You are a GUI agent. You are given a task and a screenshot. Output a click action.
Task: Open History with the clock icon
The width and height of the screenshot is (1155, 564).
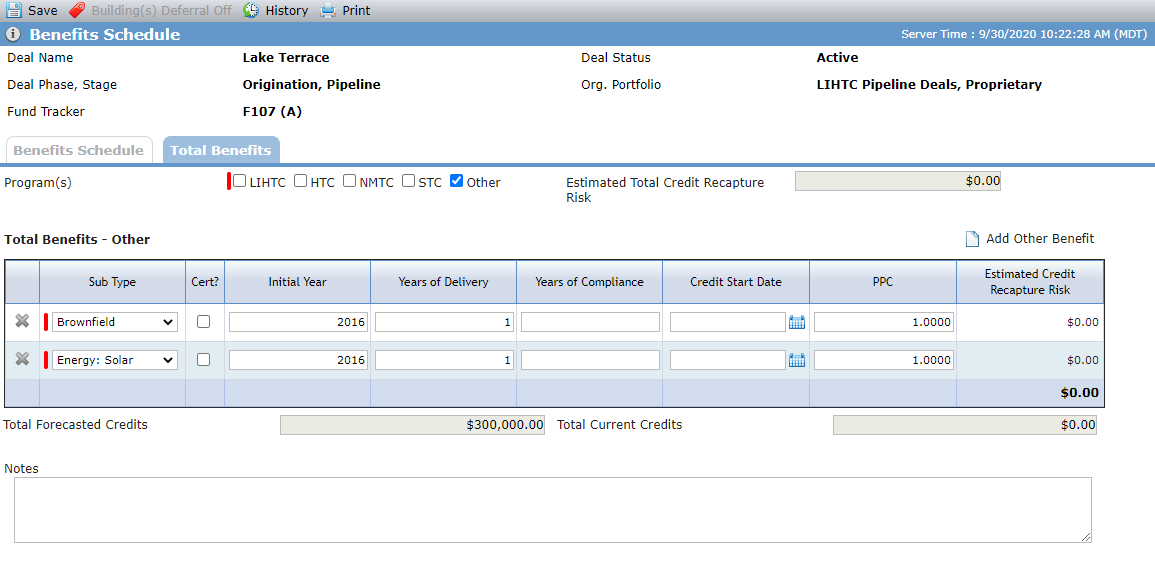(x=251, y=10)
